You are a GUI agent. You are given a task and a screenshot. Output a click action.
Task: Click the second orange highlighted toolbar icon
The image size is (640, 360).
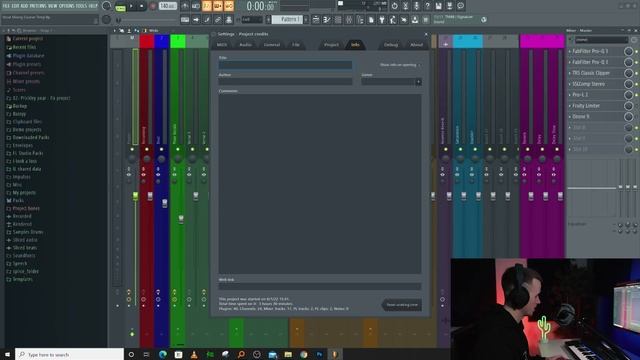(218, 6)
